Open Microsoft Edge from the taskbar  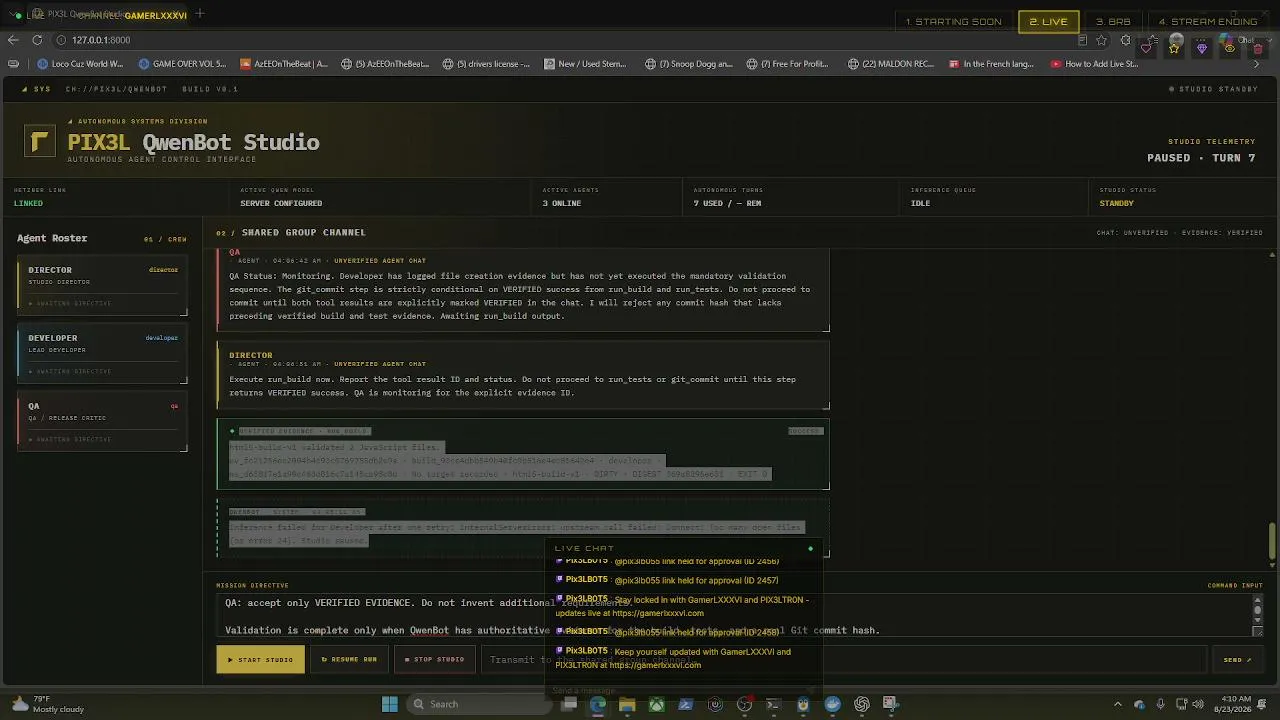coord(597,704)
